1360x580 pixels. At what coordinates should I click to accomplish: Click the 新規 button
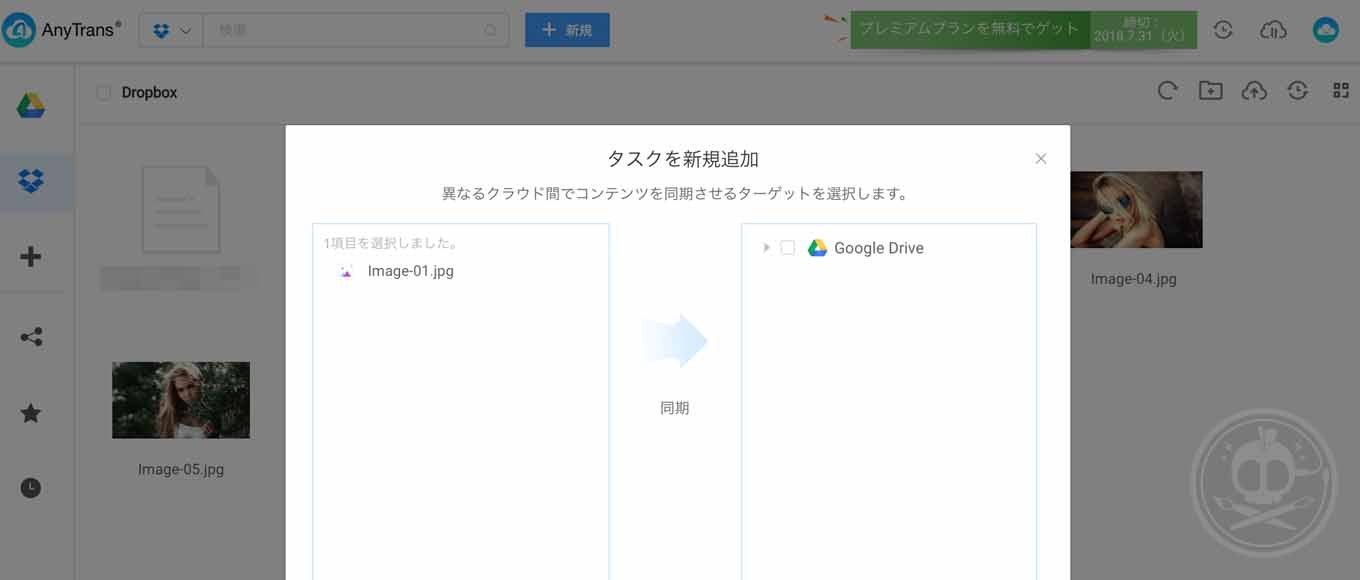pos(567,30)
